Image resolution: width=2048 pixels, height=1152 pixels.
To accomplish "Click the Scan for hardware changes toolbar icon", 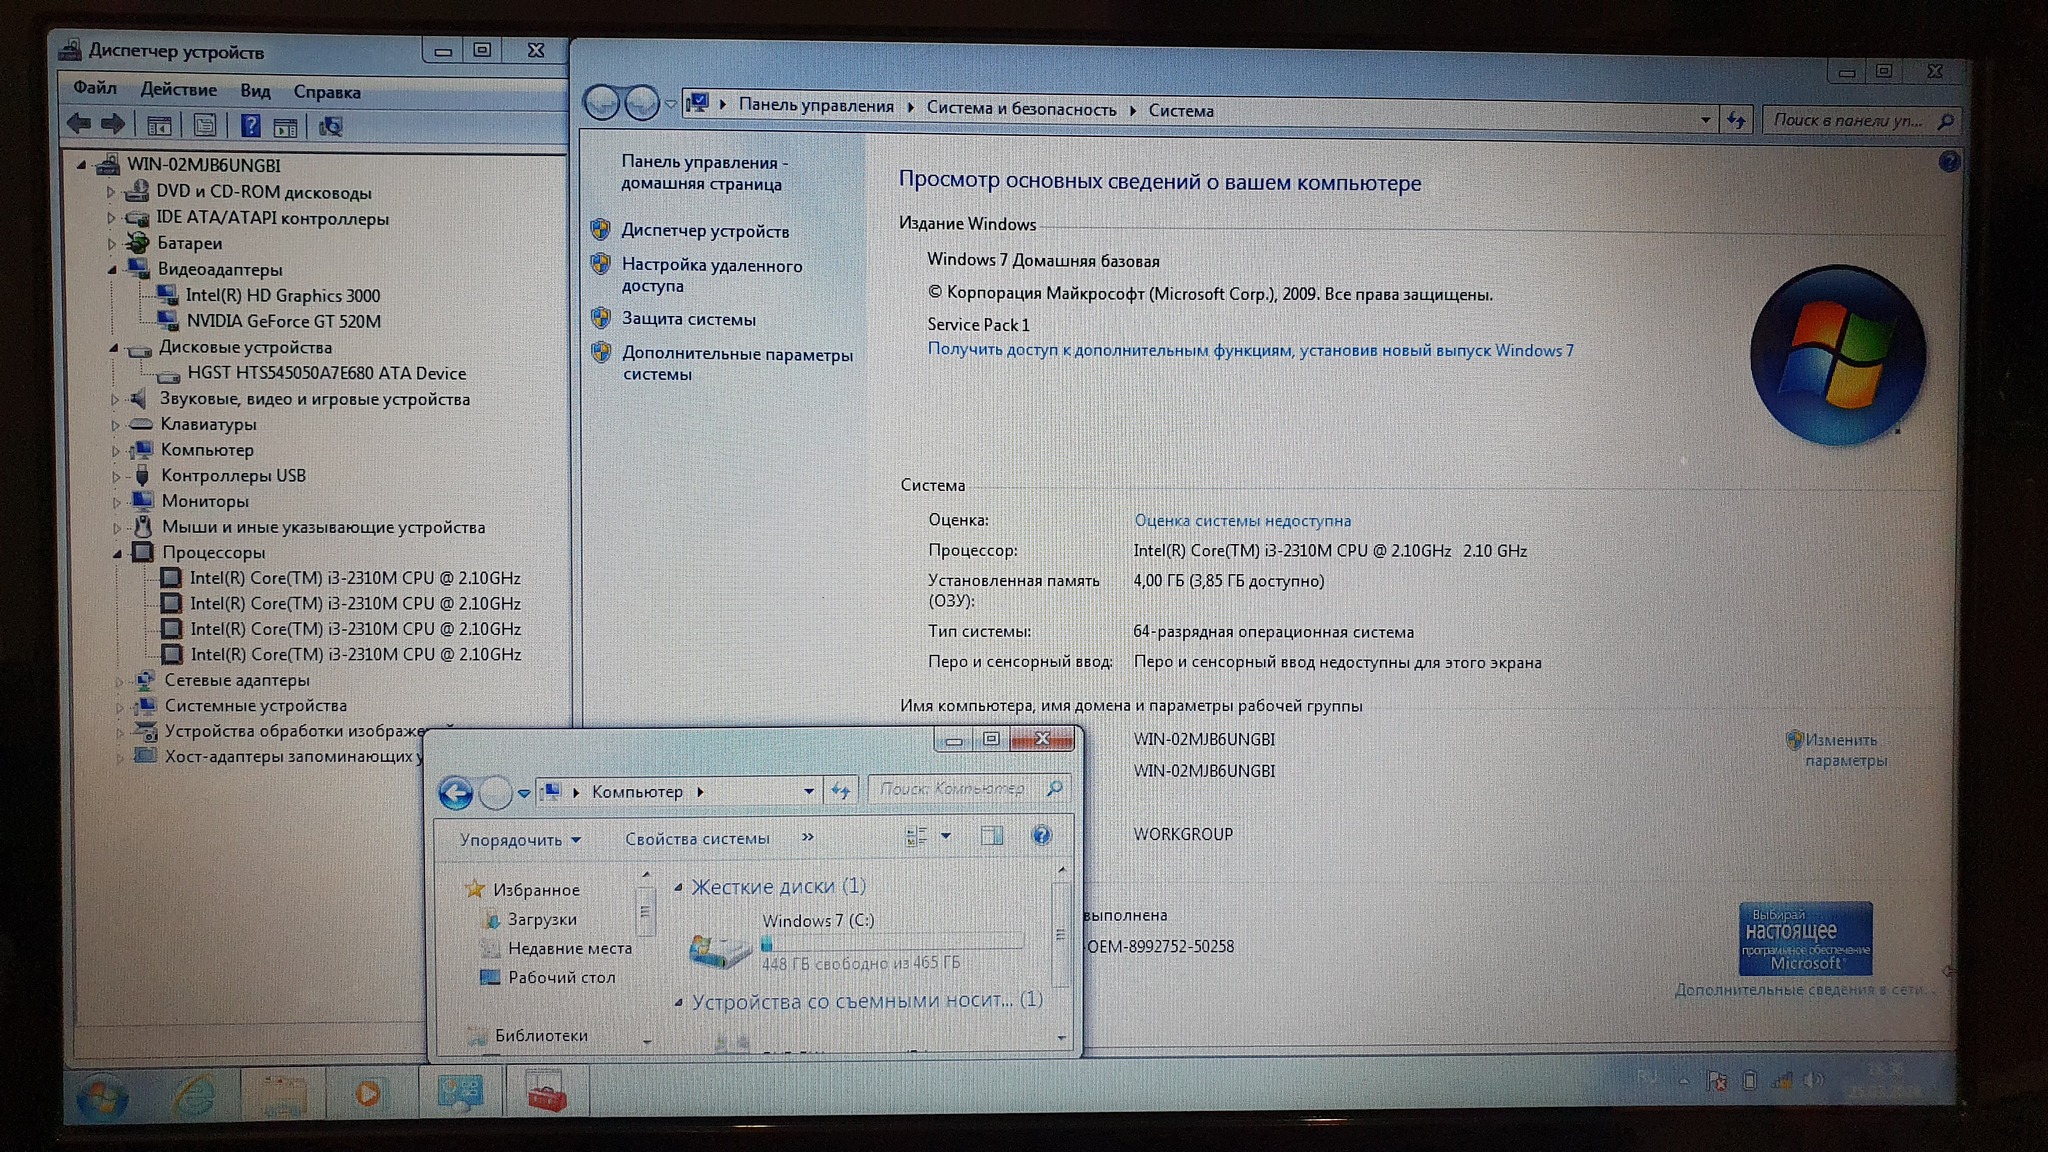I will pyautogui.click(x=330, y=126).
